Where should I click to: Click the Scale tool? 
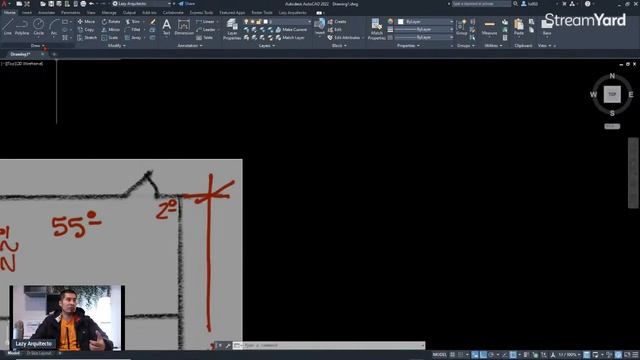point(110,38)
